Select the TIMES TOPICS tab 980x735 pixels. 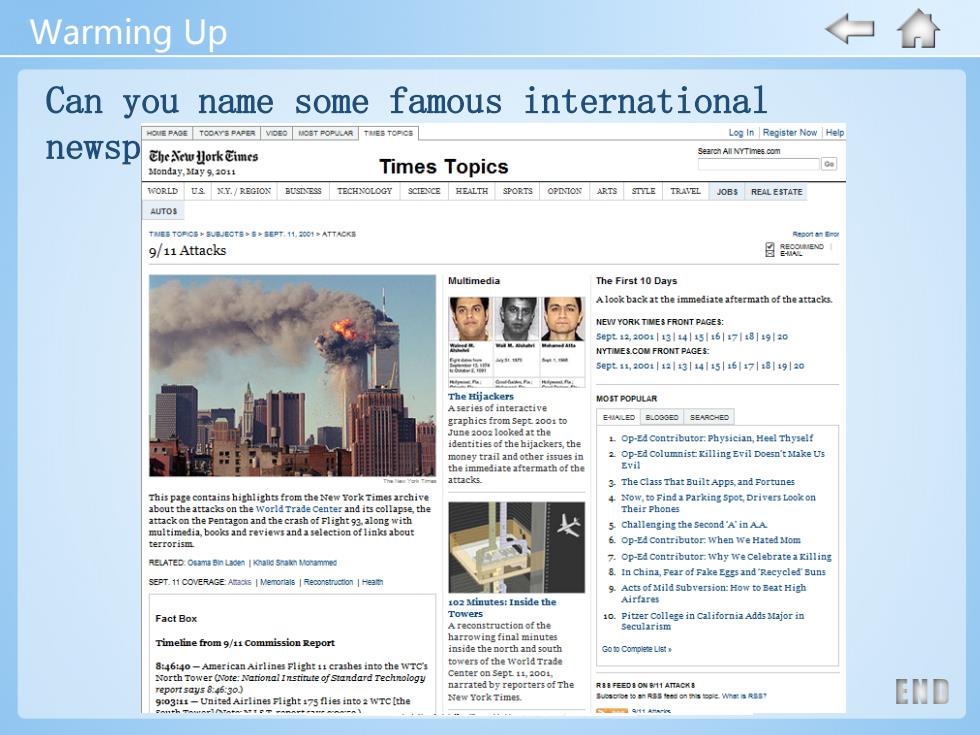(388, 133)
